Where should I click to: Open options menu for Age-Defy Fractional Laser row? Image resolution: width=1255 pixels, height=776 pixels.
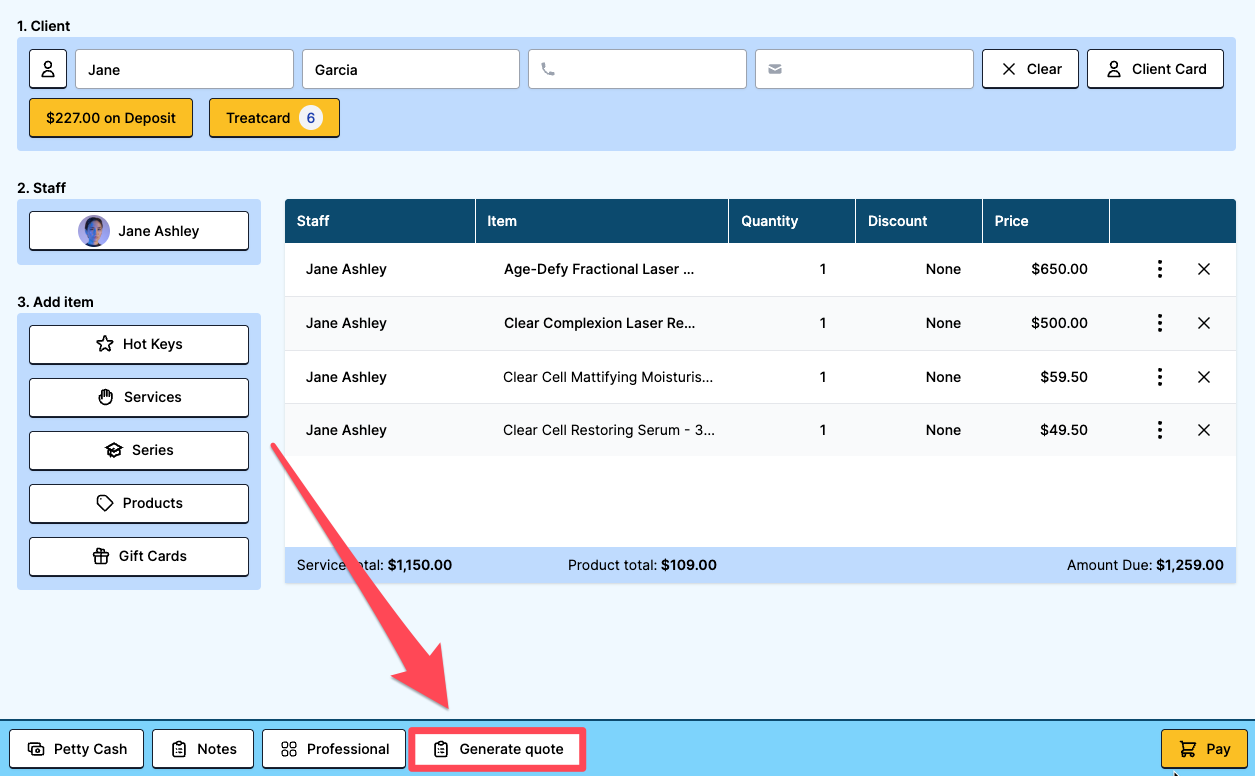[1159, 269]
